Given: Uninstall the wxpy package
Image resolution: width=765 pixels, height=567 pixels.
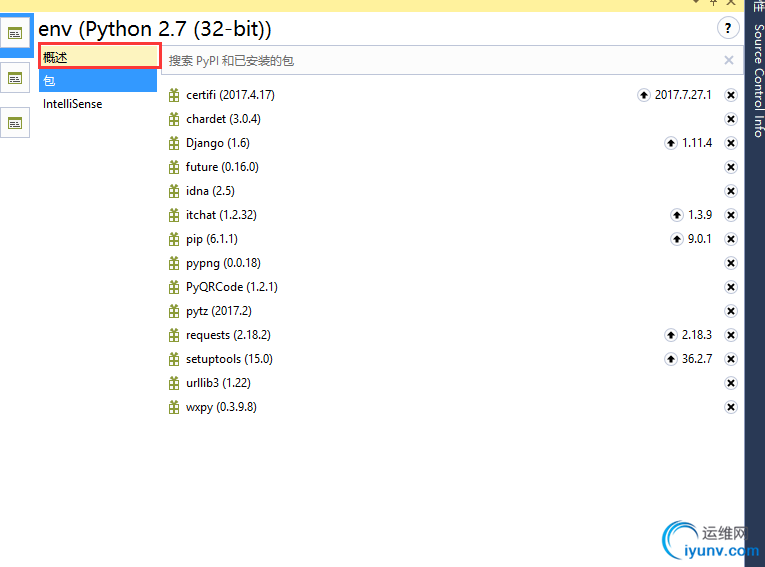Looking at the screenshot, I should (x=730, y=407).
